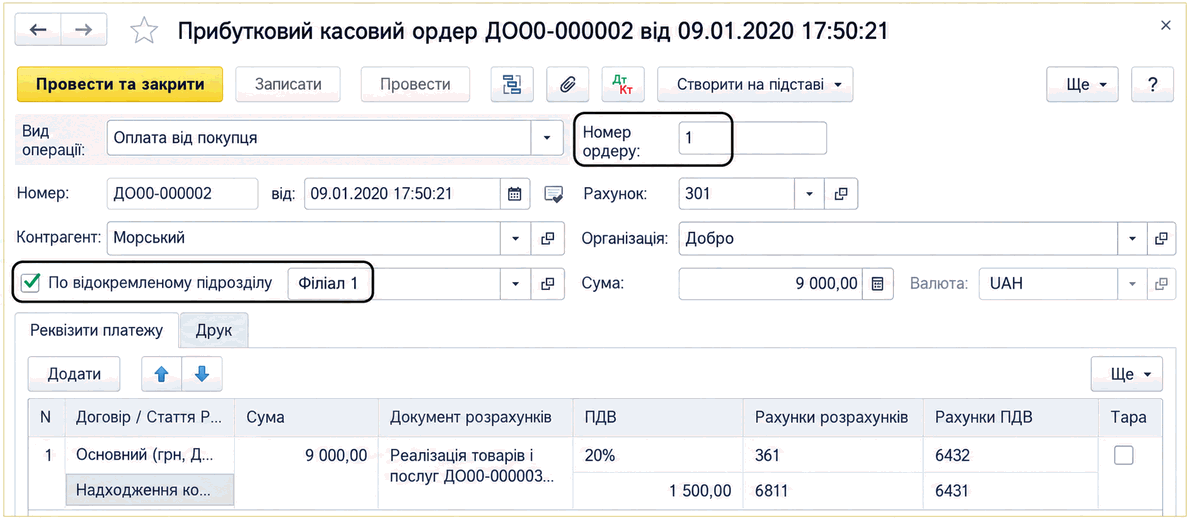Add document to favorites with star icon
The image size is (1190, 521).
tap(144, 30)
